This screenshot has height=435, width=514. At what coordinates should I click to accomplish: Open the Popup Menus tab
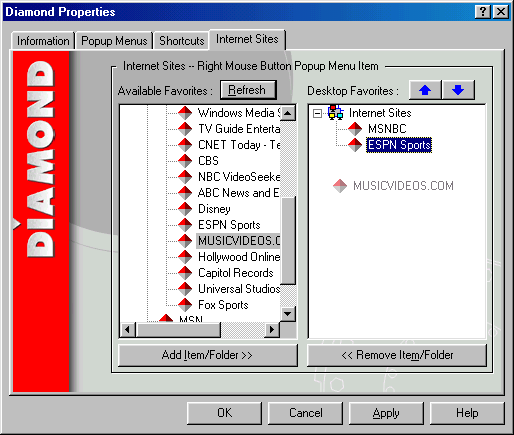click(x=114, y=41)
